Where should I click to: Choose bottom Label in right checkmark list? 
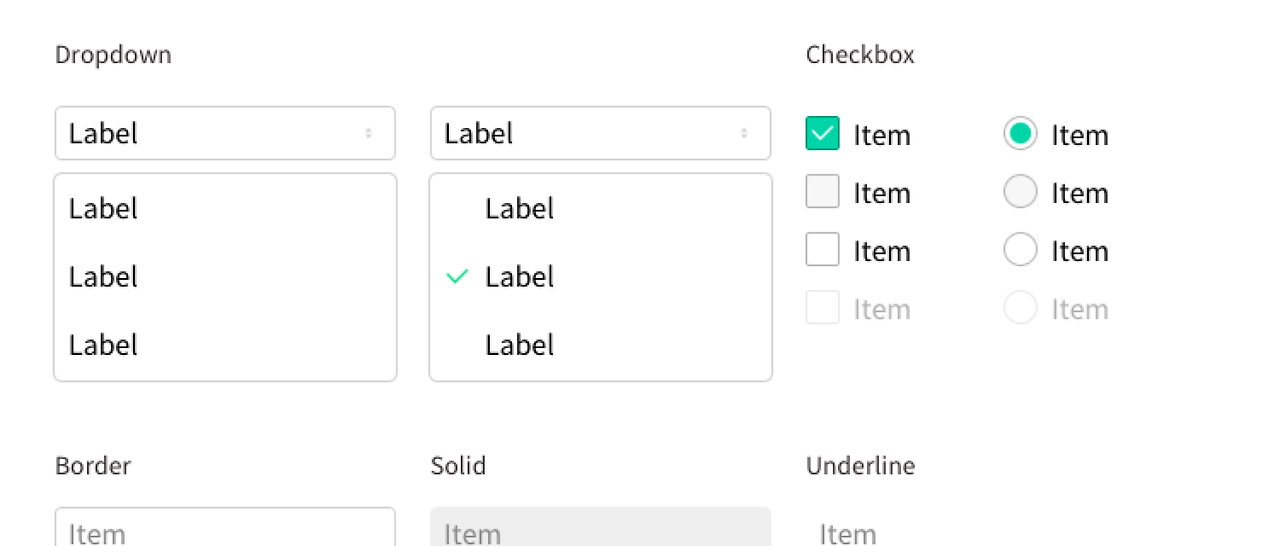coord(600,345)
